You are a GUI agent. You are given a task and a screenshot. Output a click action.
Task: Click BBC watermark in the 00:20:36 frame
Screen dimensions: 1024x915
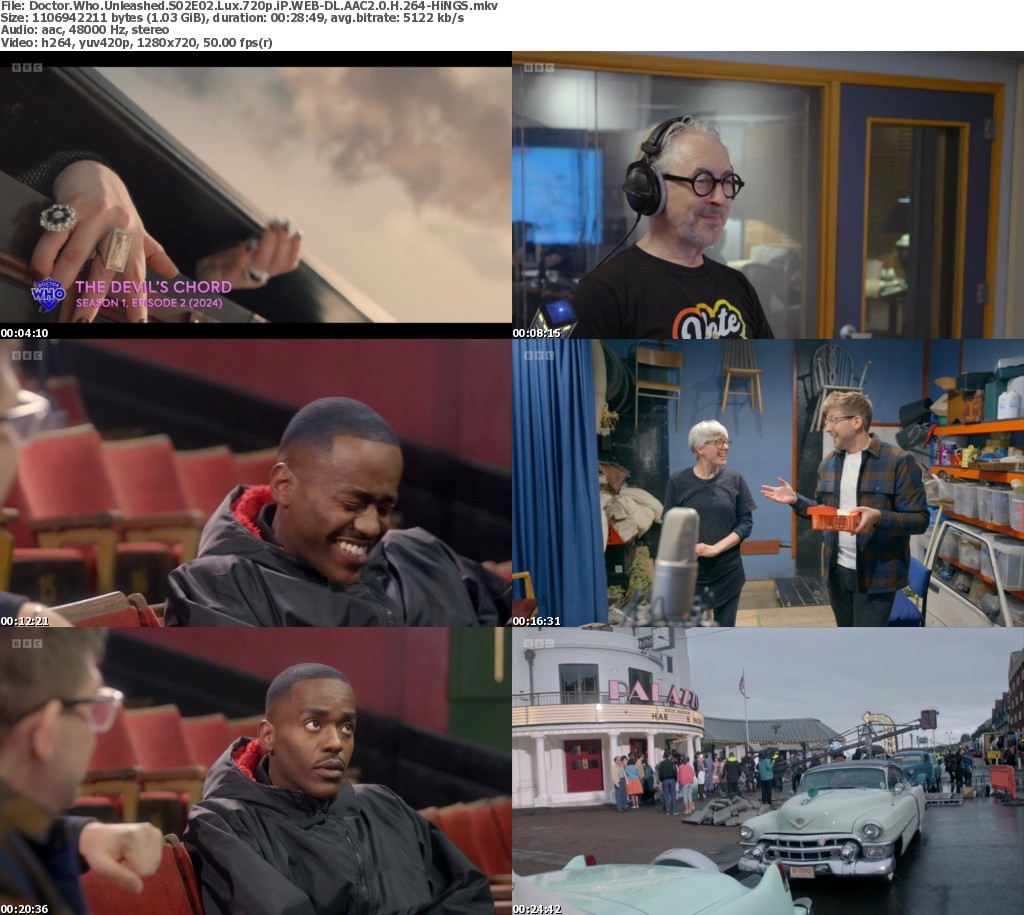[27, 643]
